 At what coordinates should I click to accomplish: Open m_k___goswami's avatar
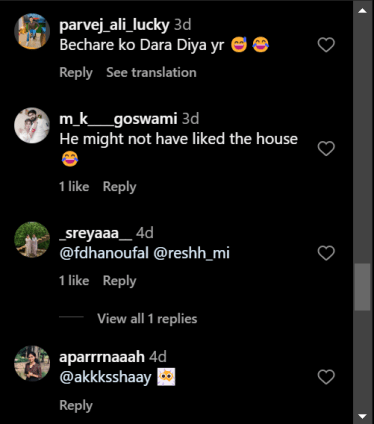coord(32,125)
